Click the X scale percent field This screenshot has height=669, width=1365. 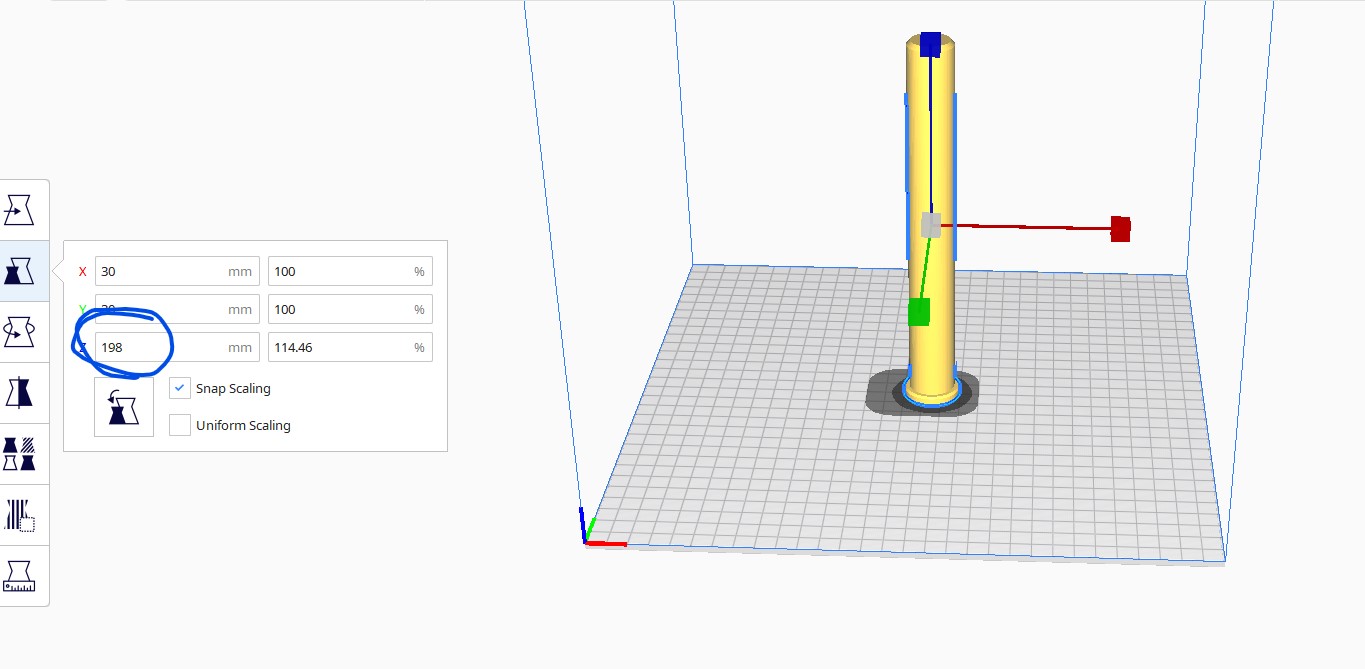coord(350,271)
